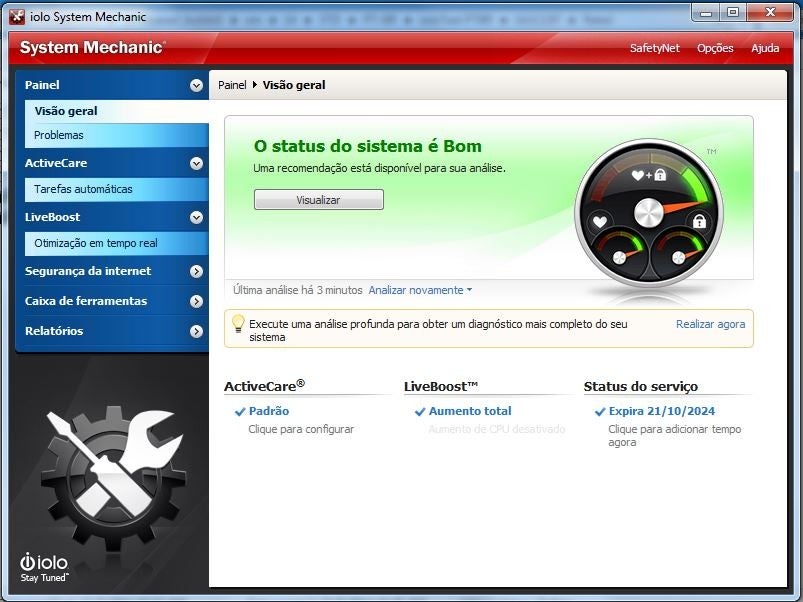Image resolution: width=803 pixels, height=602 pixels.
Task: Open the Ajuda menu
Action: [765, 47]
